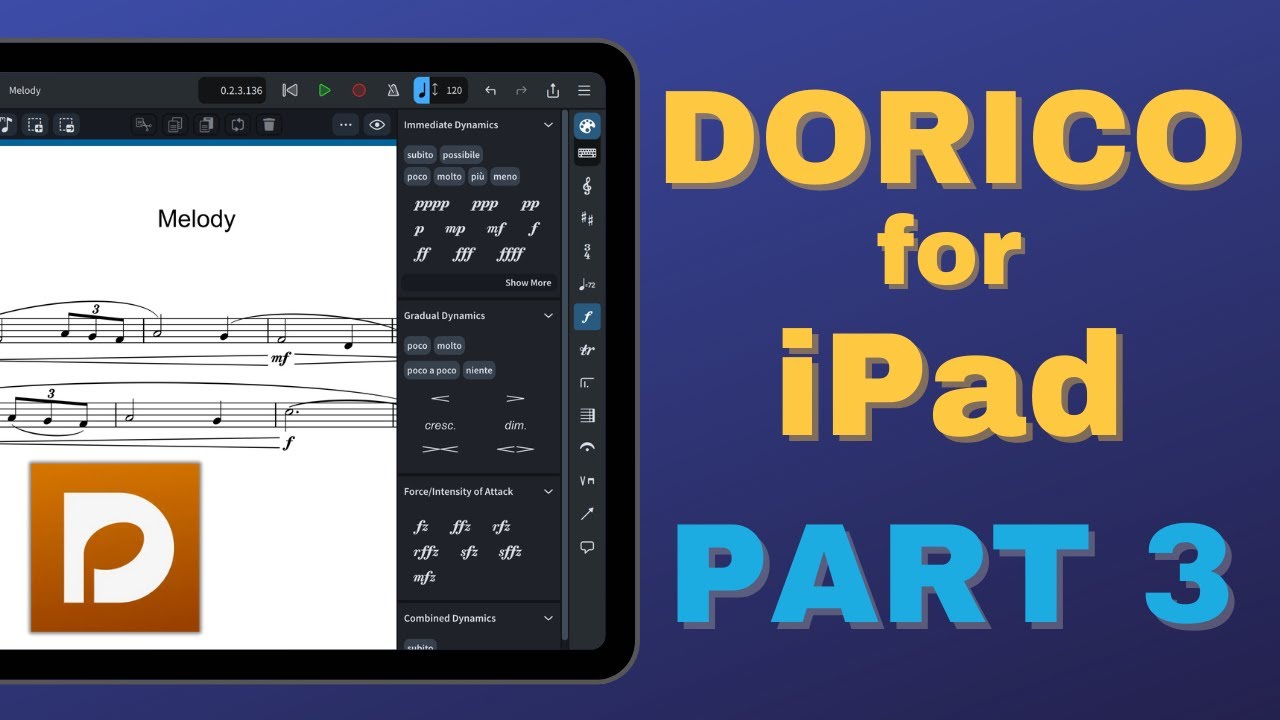Open the Ornaments (tr) panel
Screen dimensions: 1280x720
(587, 350)
